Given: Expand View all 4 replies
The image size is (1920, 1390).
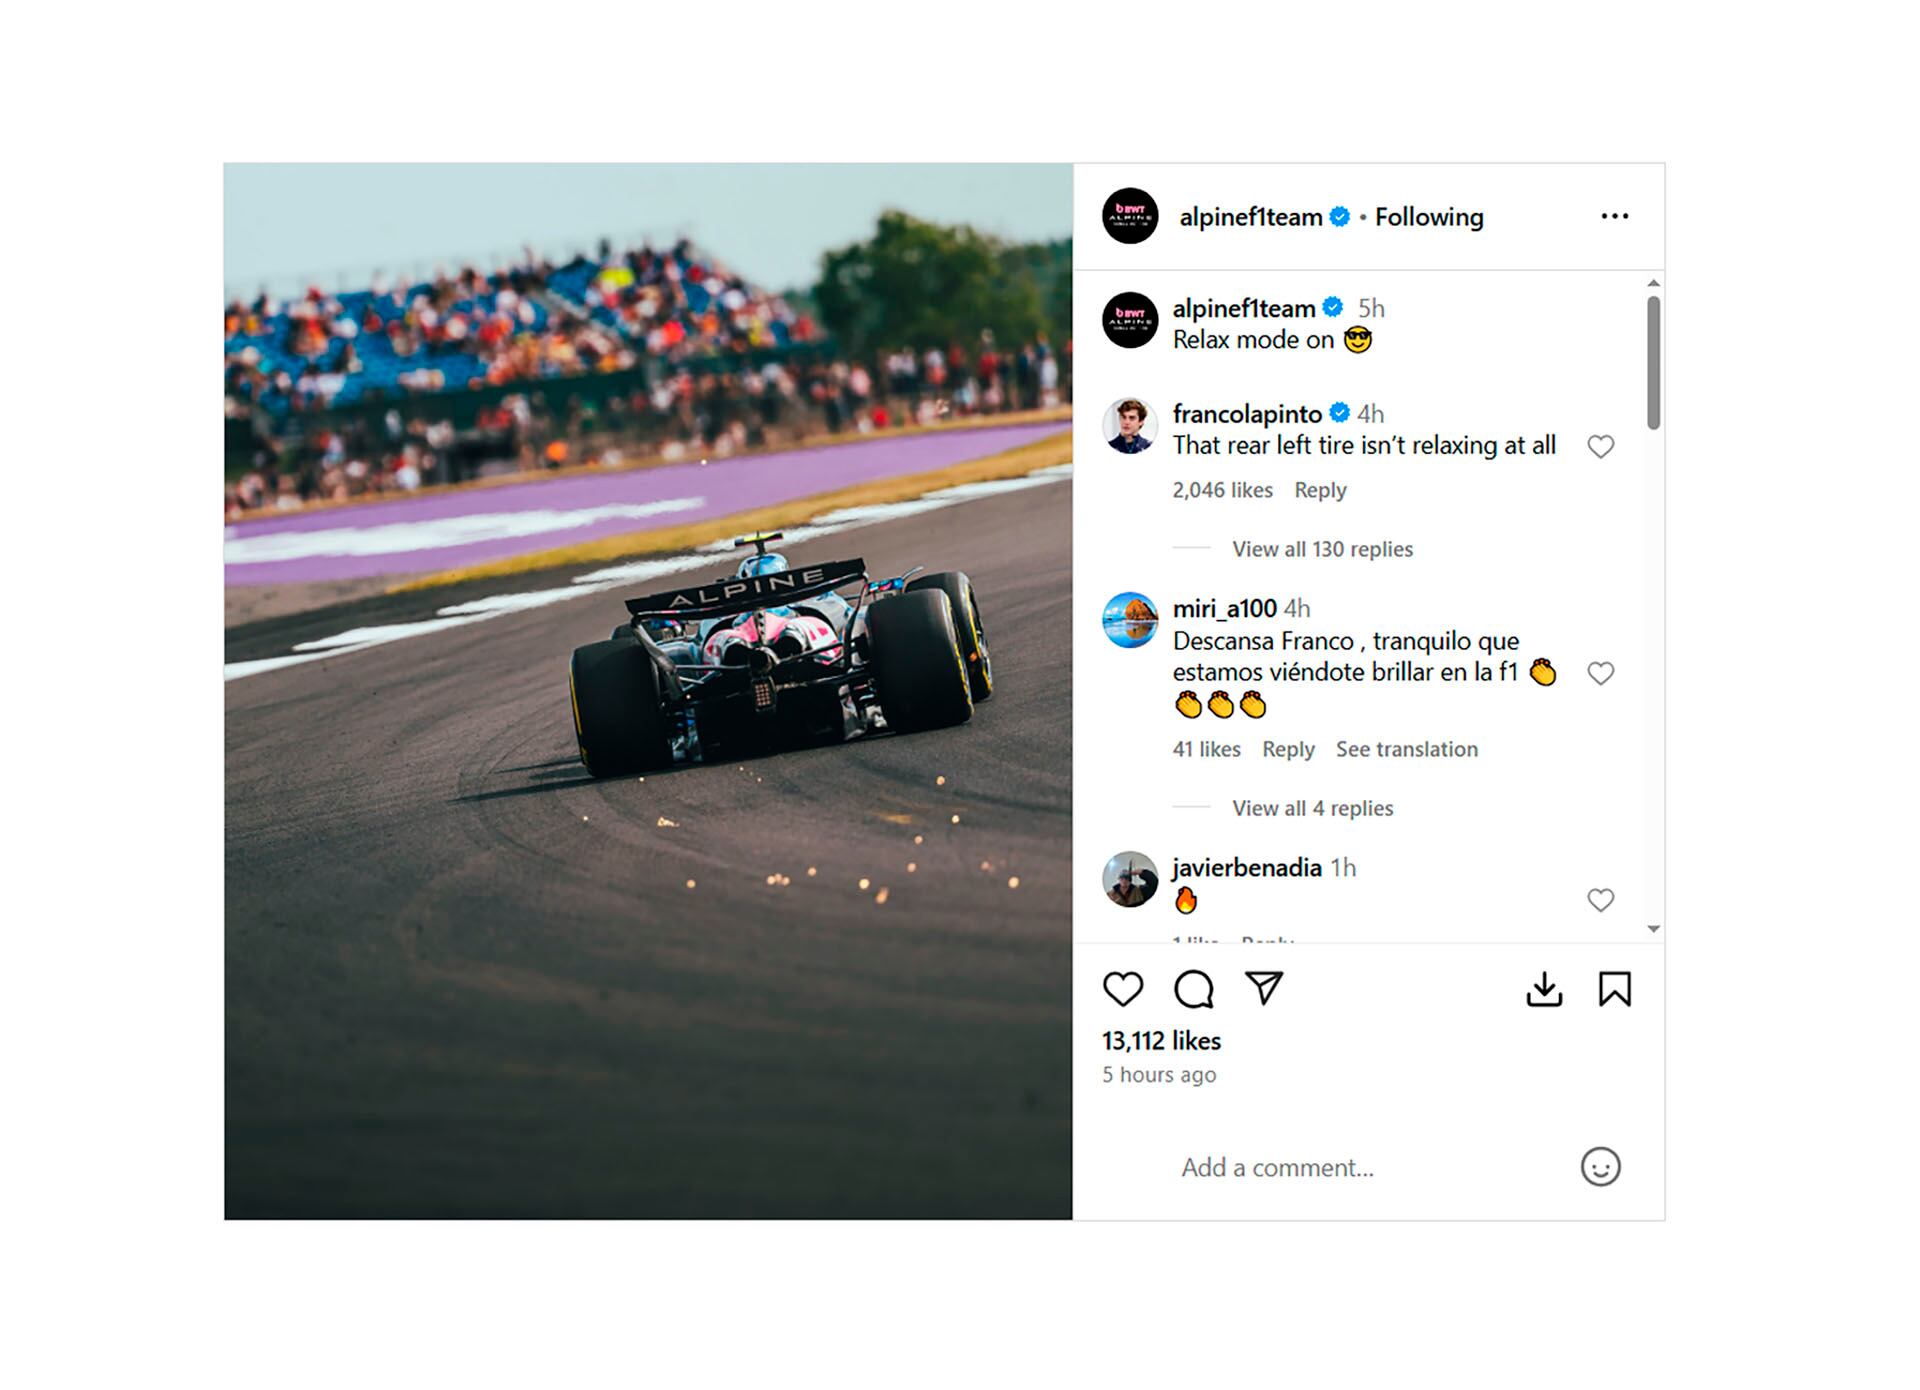Looking at the screenshot, I should 1312,808.
